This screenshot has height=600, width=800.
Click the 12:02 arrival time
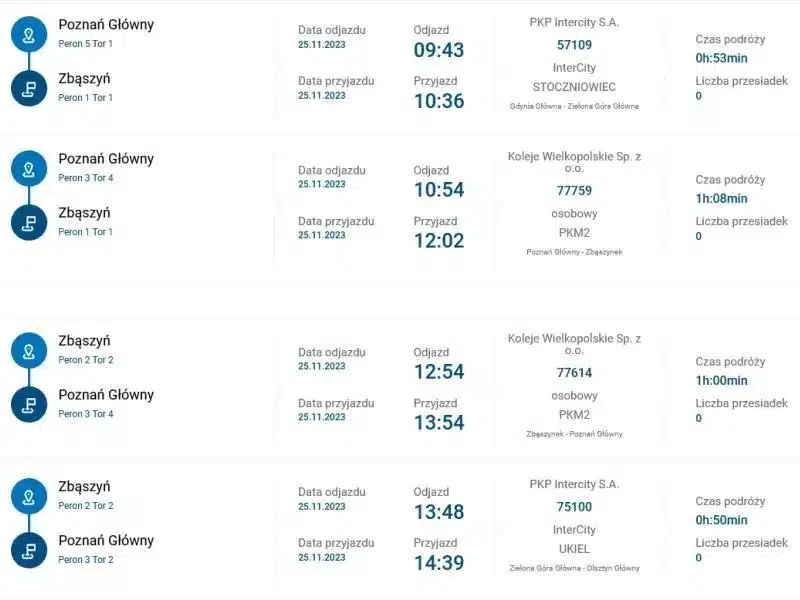click(x=439, y=241)
